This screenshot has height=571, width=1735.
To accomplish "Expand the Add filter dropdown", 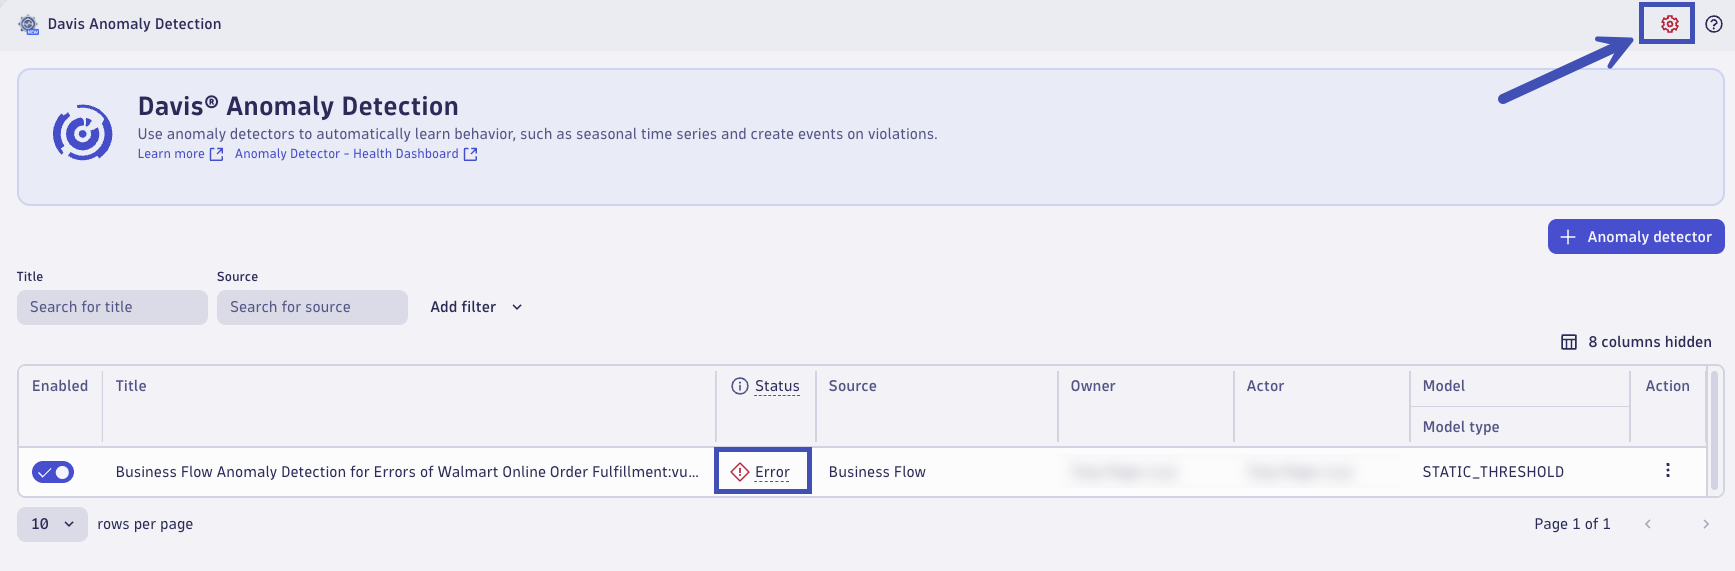I will [x=476, y=307].
